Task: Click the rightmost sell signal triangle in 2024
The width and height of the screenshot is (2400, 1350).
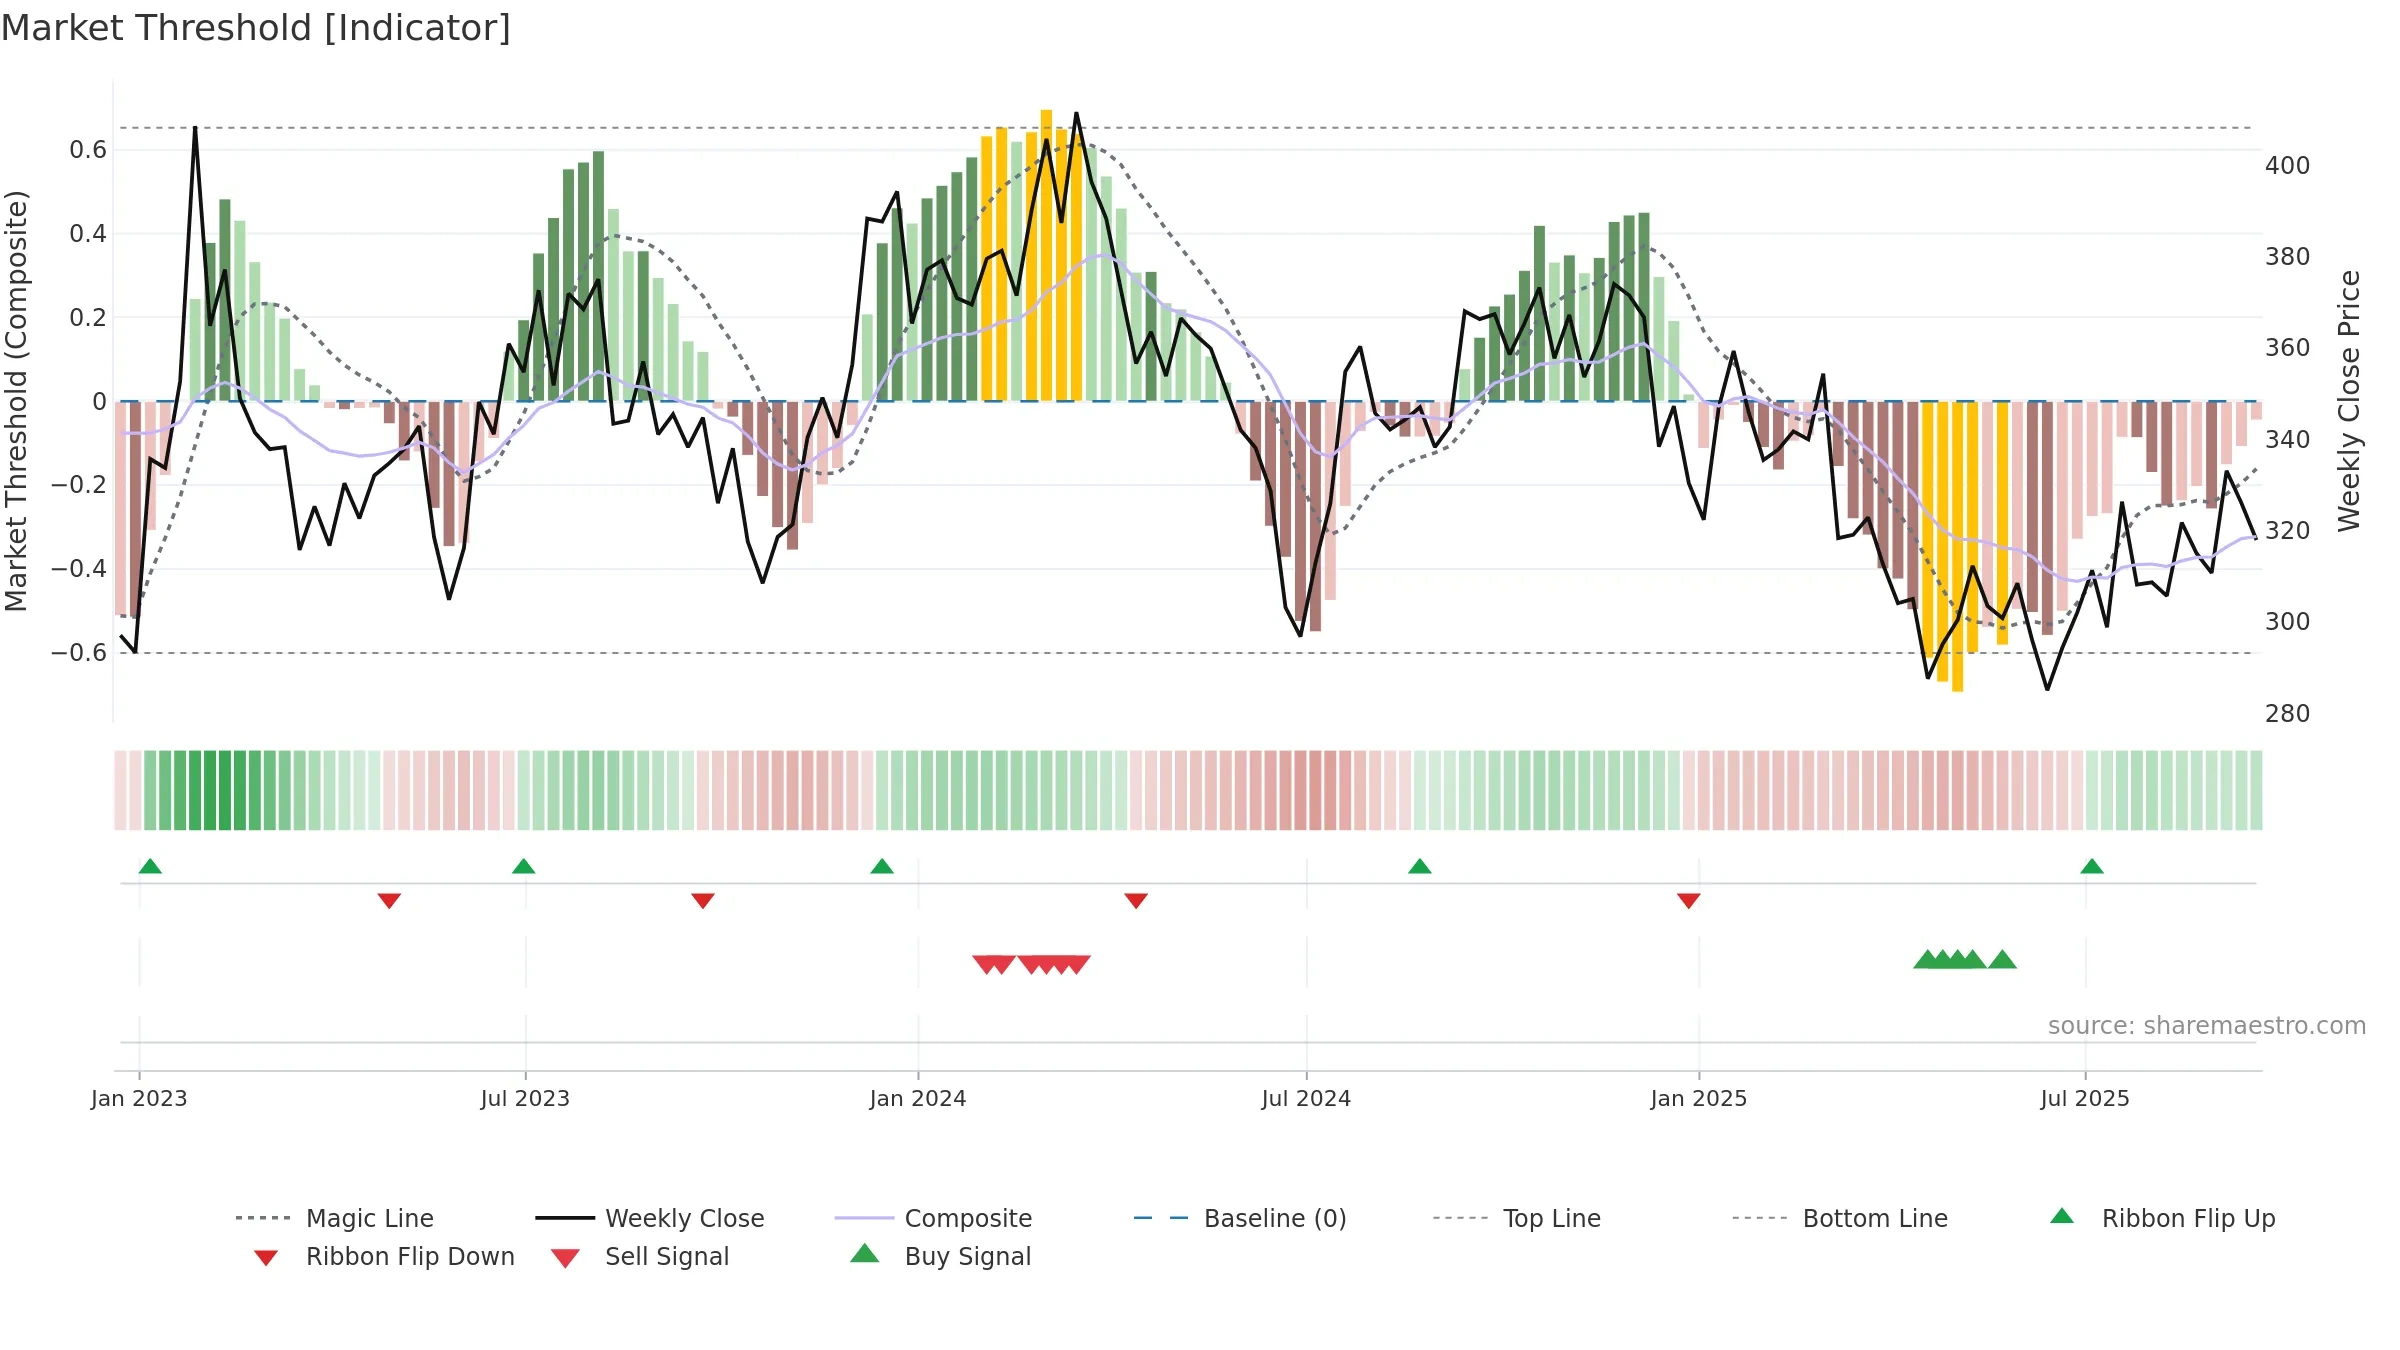Action: click(x=1077, y=965)
